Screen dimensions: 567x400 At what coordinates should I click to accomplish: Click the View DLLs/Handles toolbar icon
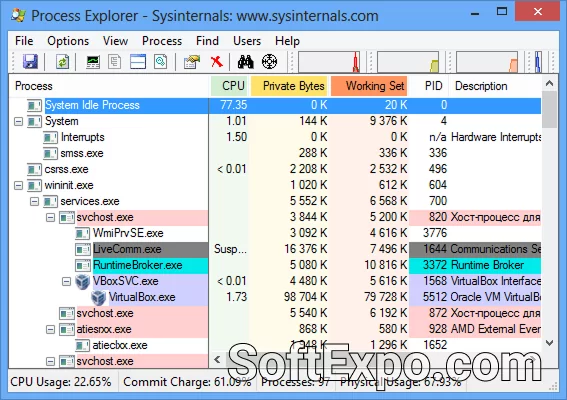[161, 61]
